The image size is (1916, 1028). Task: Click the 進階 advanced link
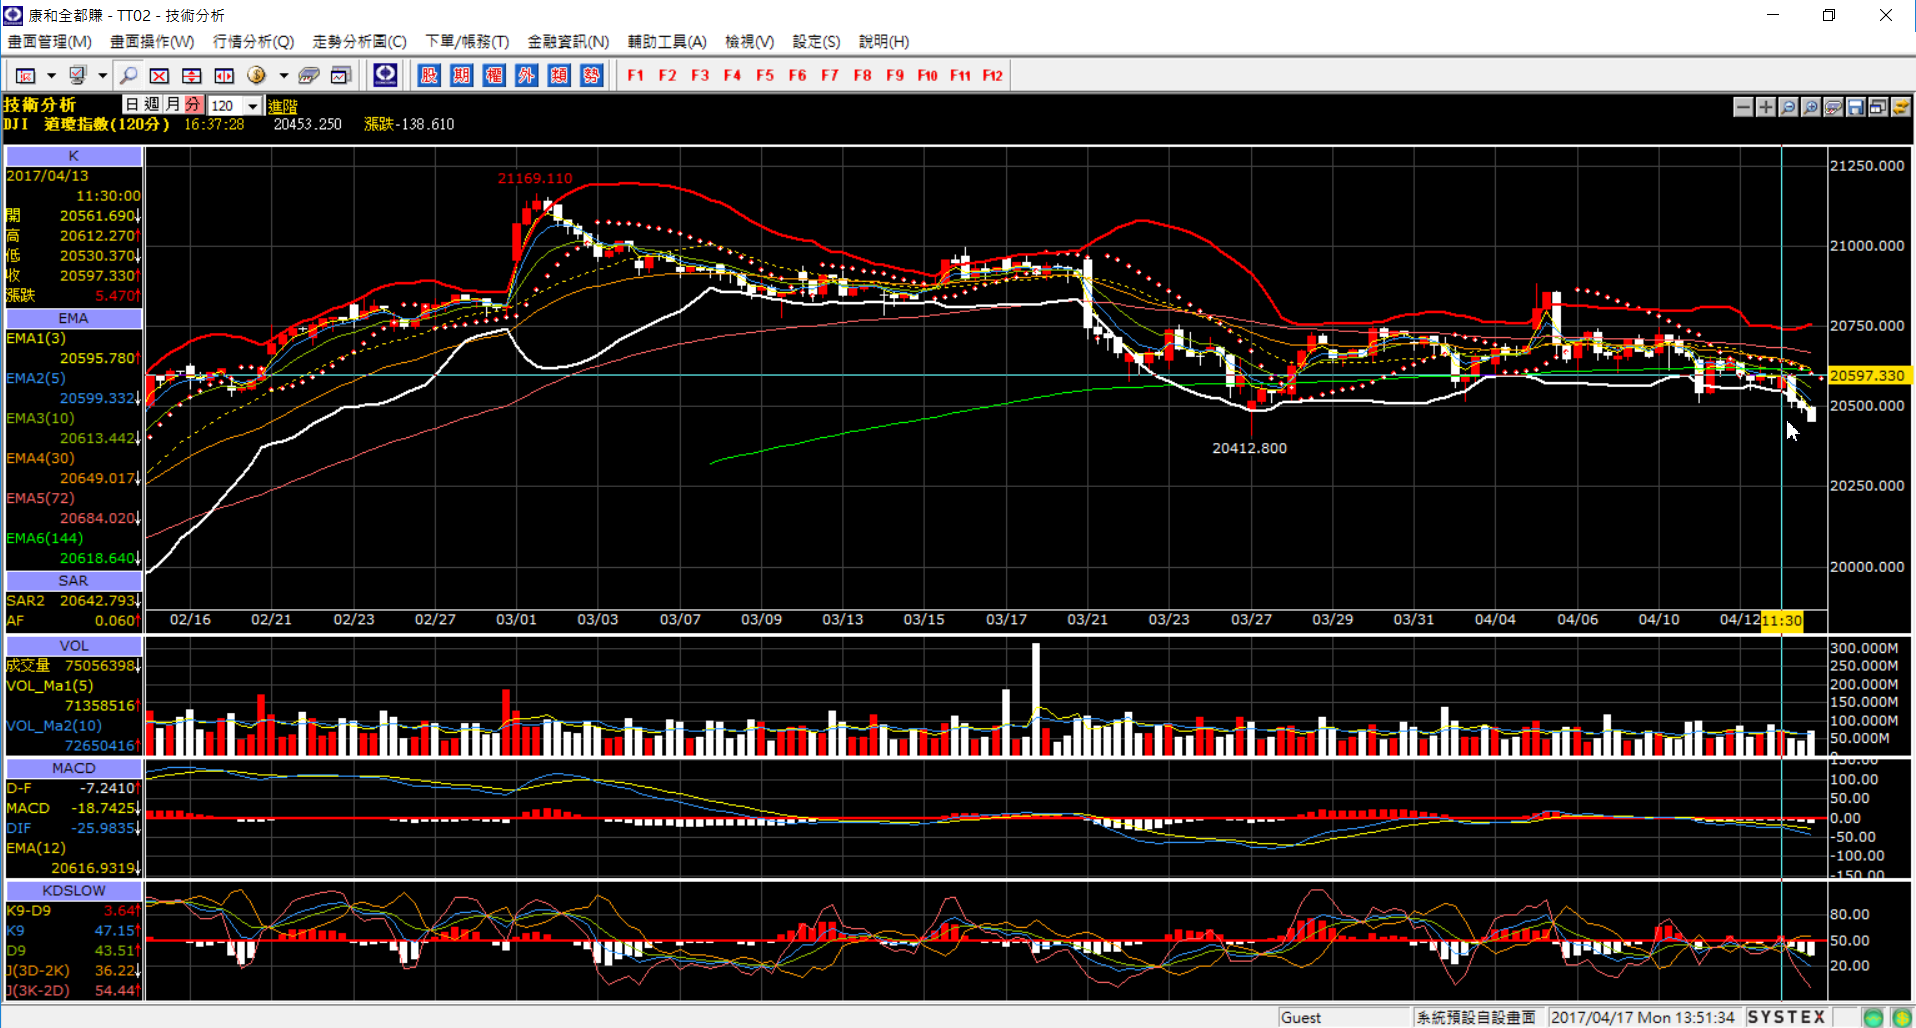(283, 106)
